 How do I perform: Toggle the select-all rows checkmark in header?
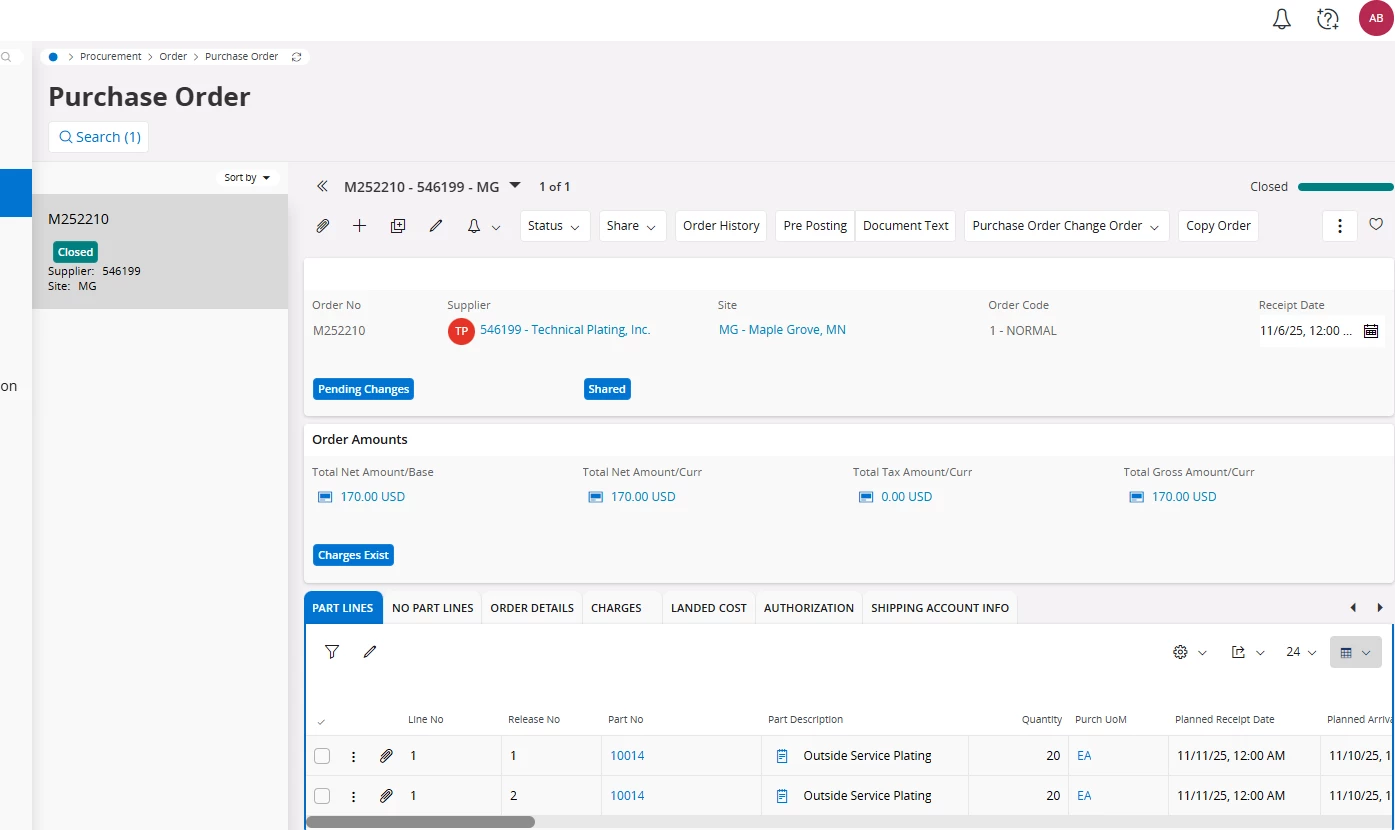(x=321, y=721)
